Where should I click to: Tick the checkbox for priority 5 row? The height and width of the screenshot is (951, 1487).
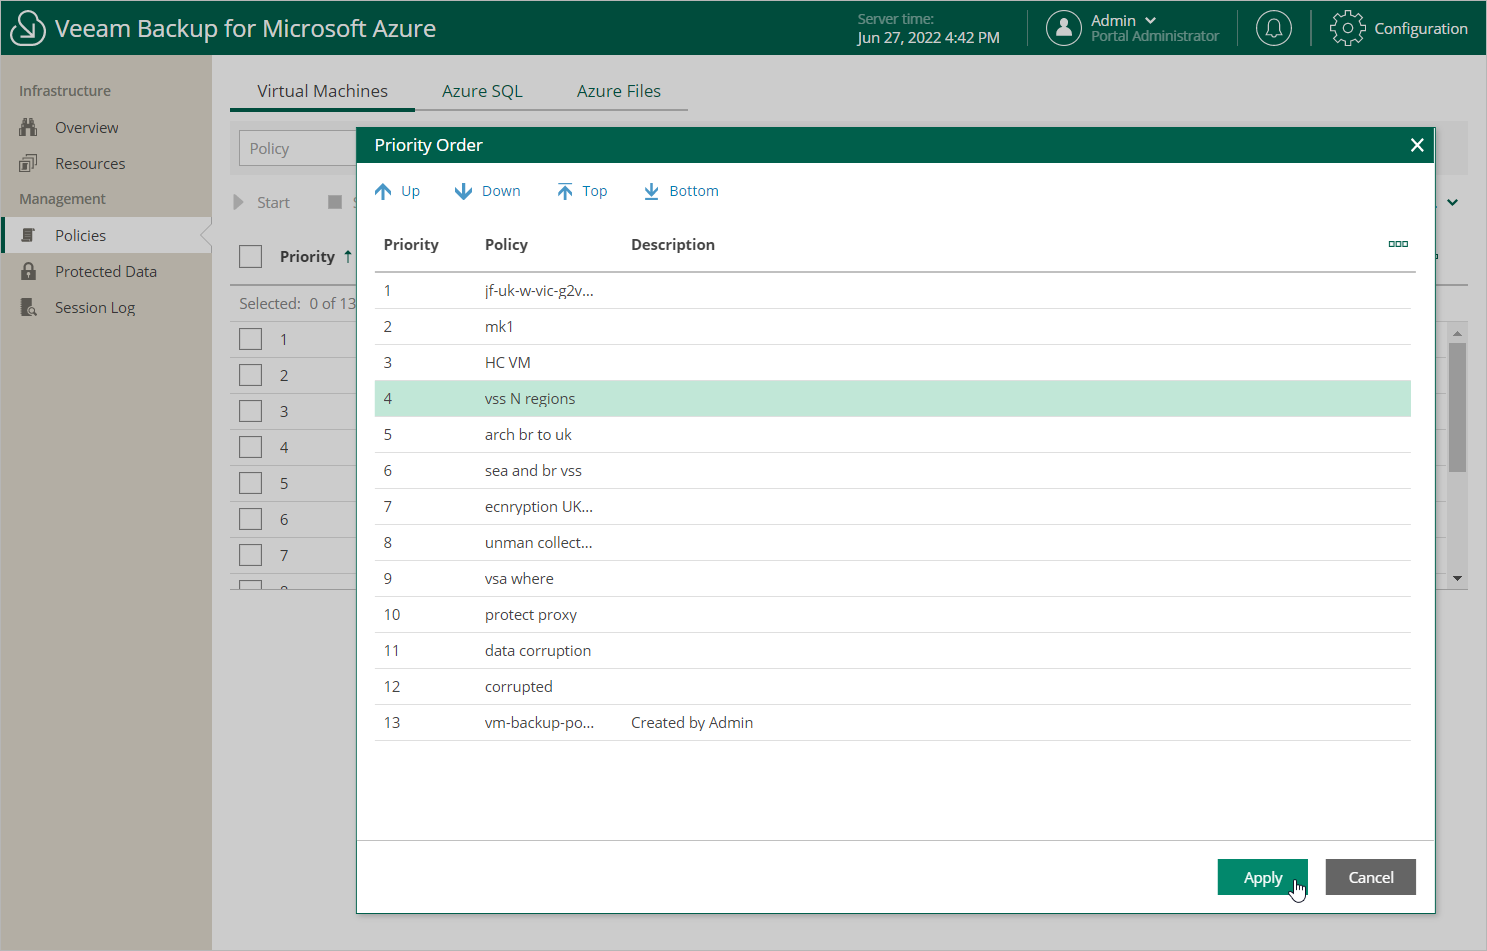coord(251,483)
